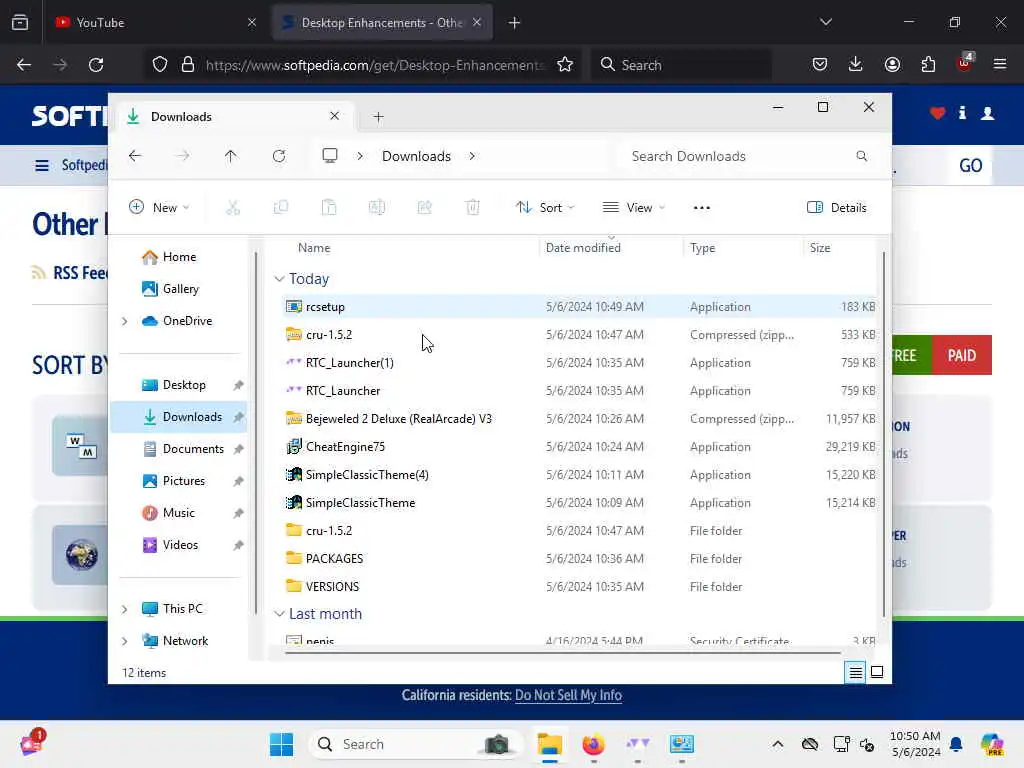
Task: Click the Cut icon in Explorer toolbar
Action: pos(233,208)
